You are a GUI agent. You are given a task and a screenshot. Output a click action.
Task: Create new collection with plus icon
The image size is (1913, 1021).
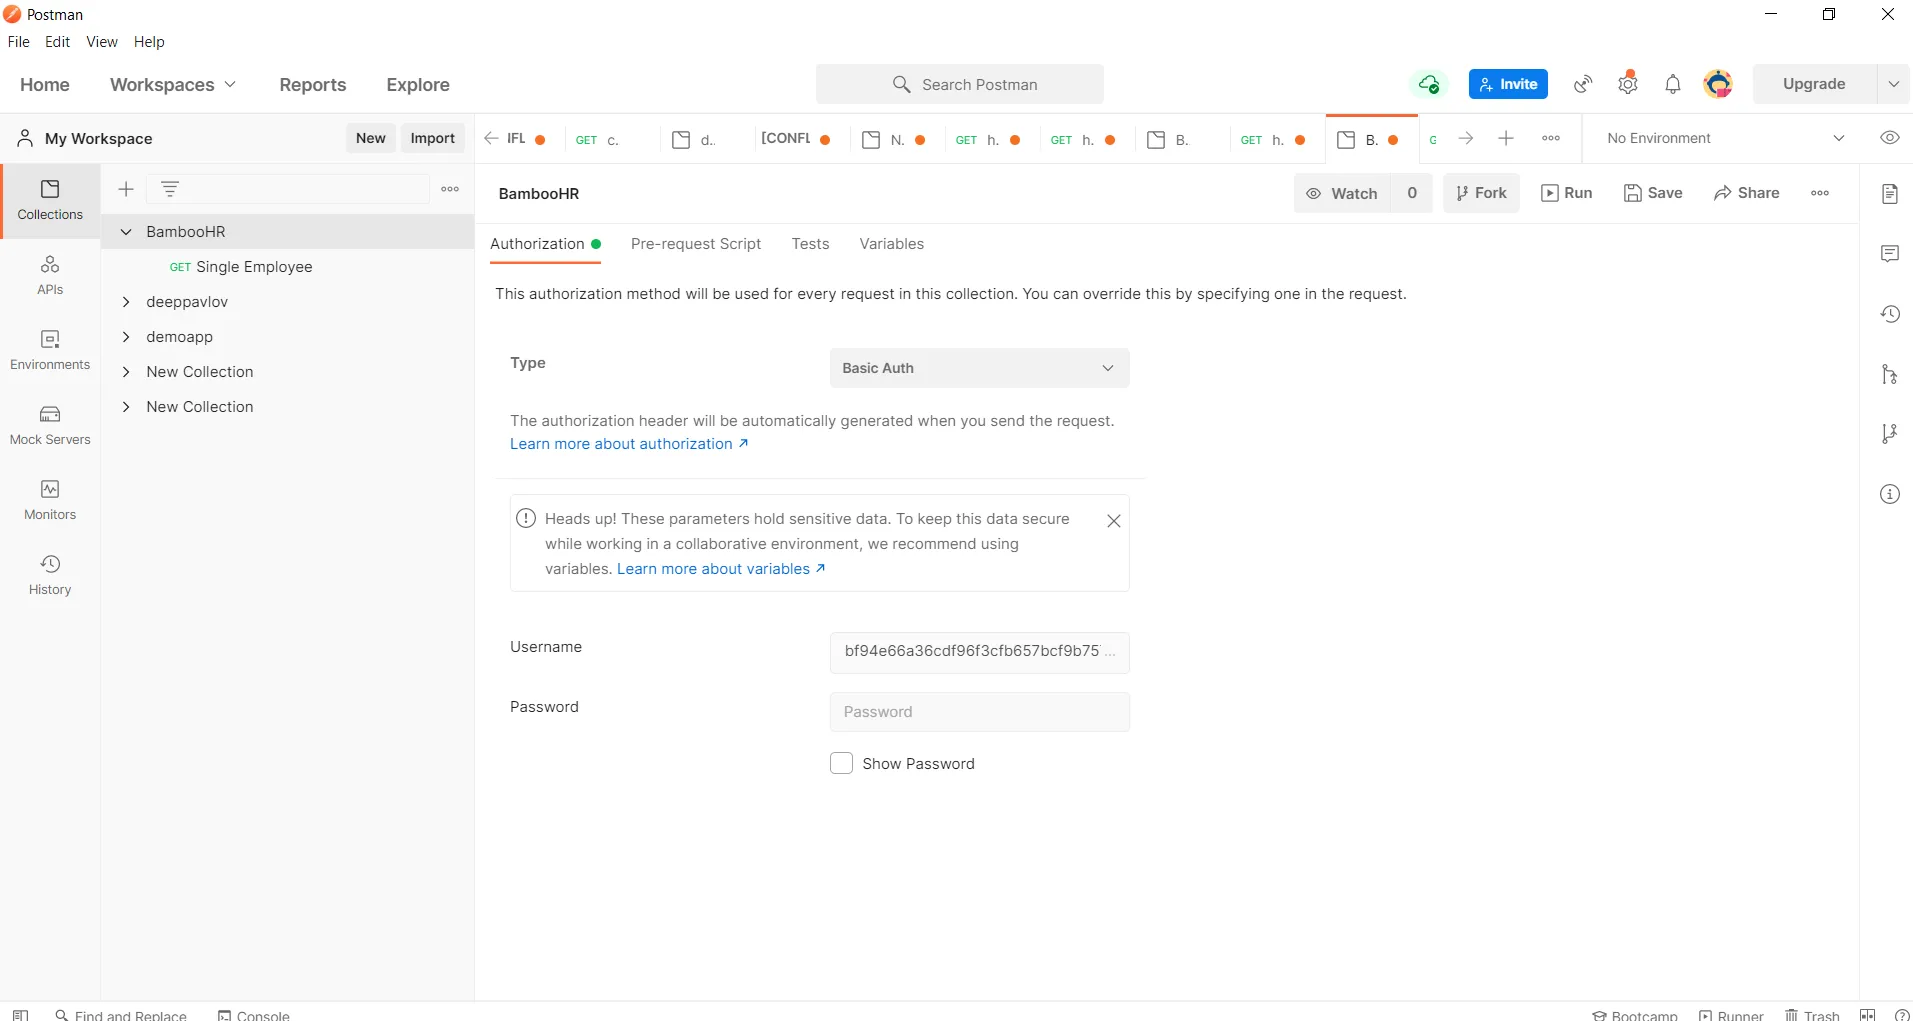pyautogui.click(x=126, y=189)
